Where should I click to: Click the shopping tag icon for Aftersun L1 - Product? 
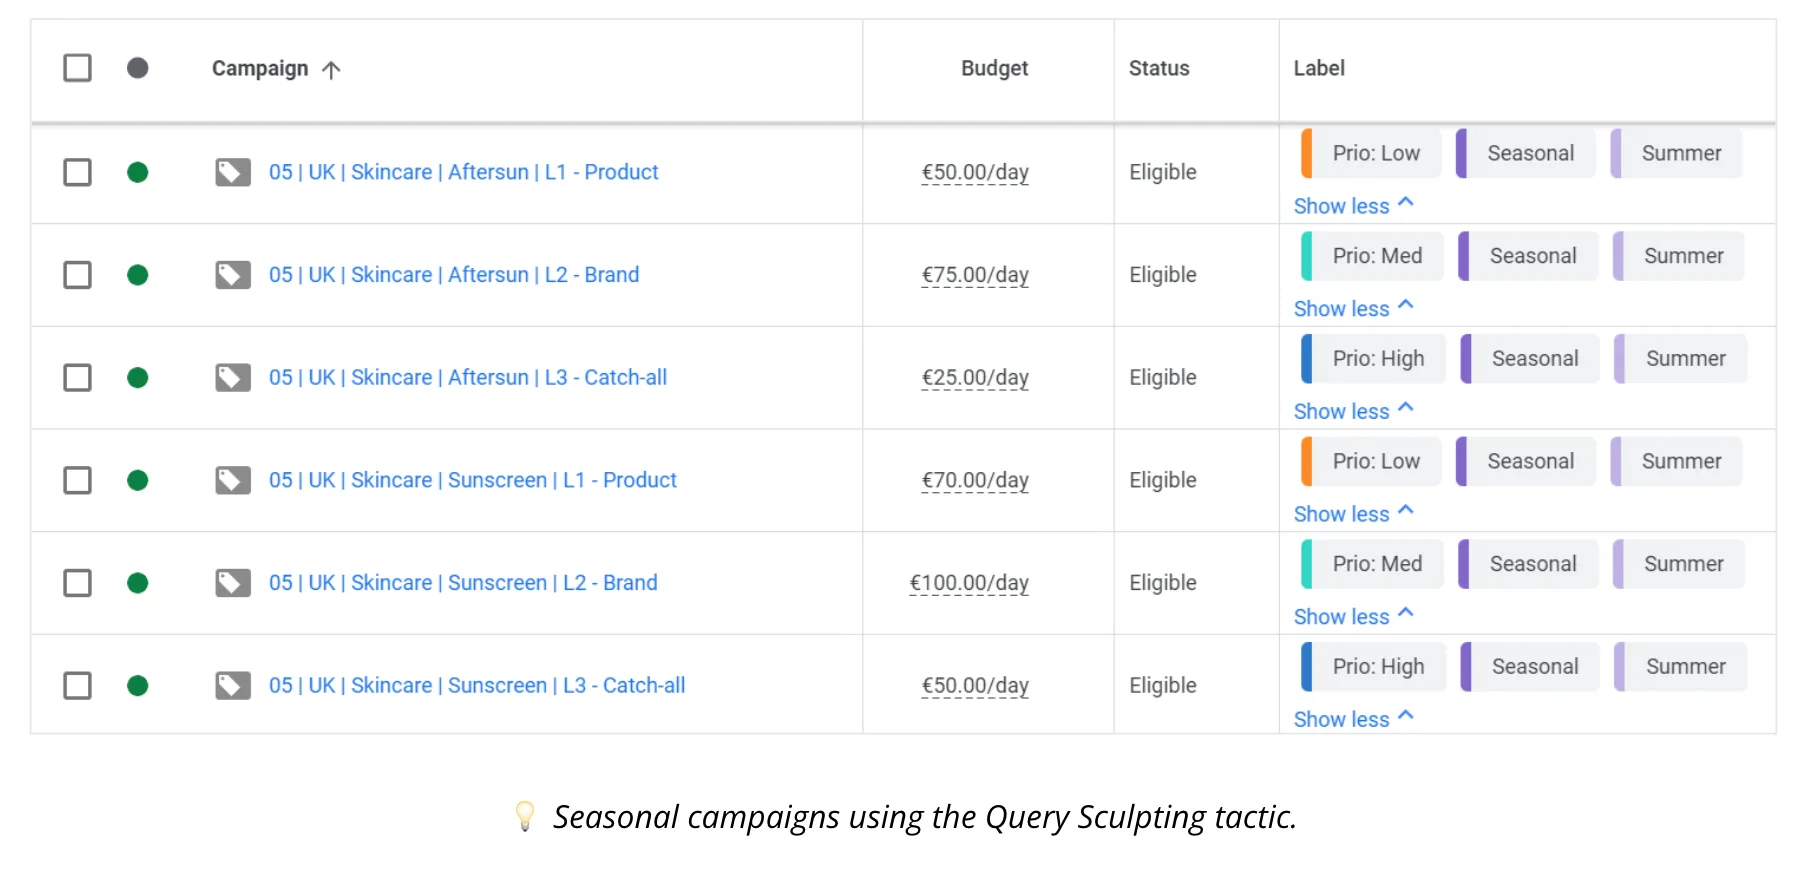[233, 172]
